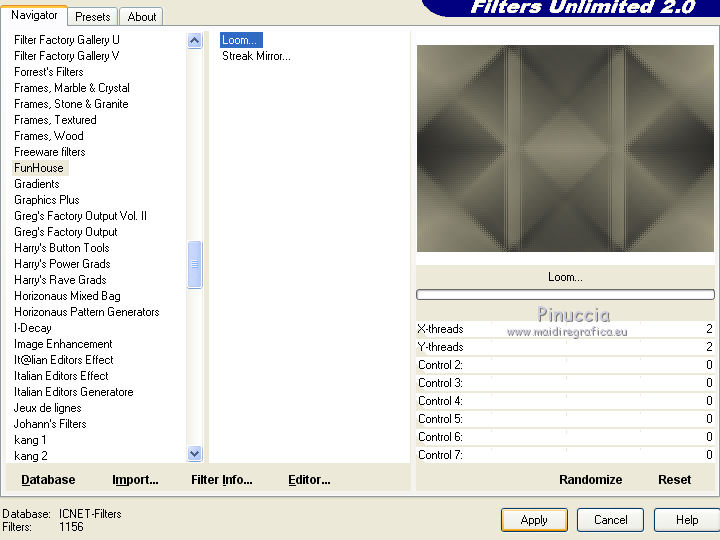Click the progress bar under Loom title
Viewport: 720px width, 540px height.
pos(565,294)
